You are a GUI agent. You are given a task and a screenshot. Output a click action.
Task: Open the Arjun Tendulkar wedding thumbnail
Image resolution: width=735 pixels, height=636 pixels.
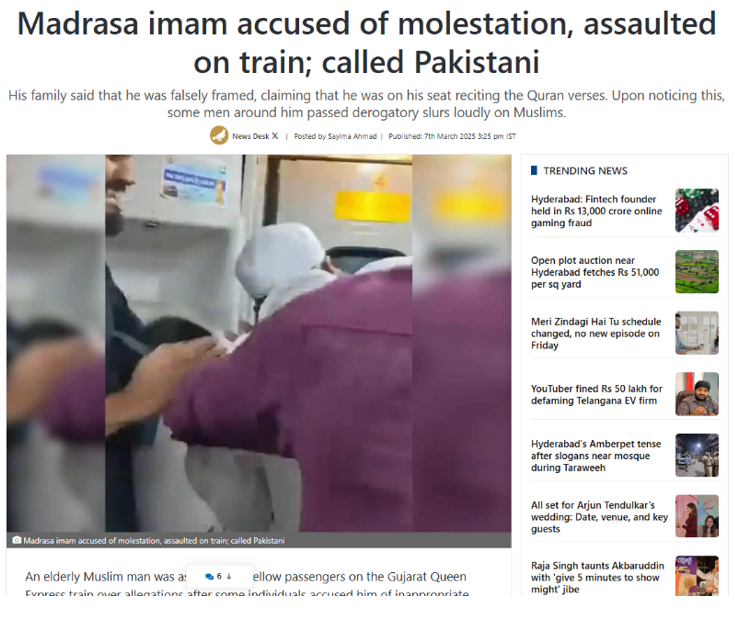tap(697, 516)
